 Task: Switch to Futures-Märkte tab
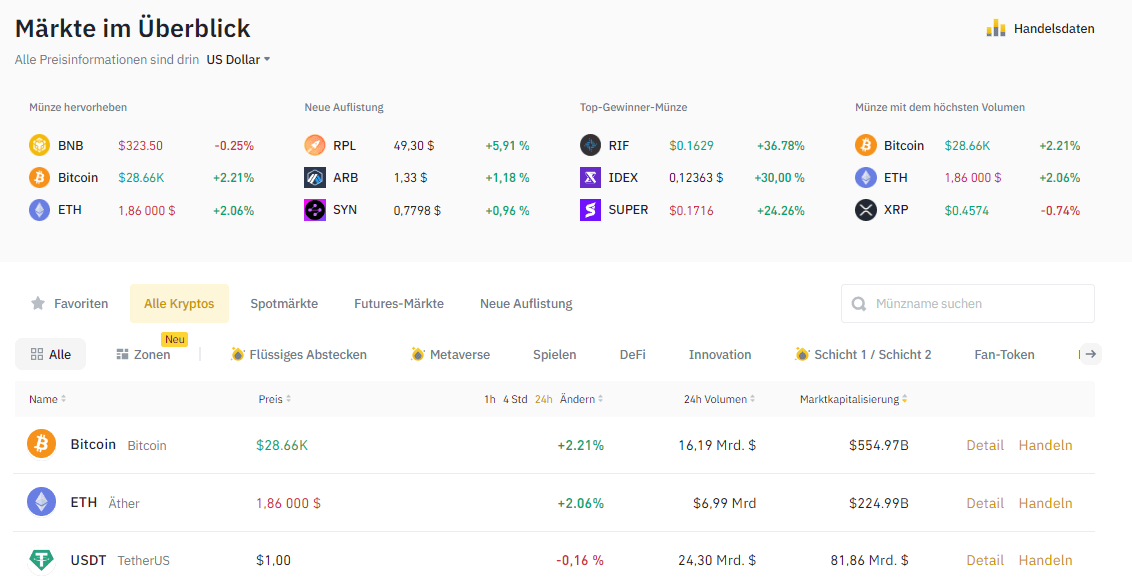pyautogui.click(x=399, y=303)
